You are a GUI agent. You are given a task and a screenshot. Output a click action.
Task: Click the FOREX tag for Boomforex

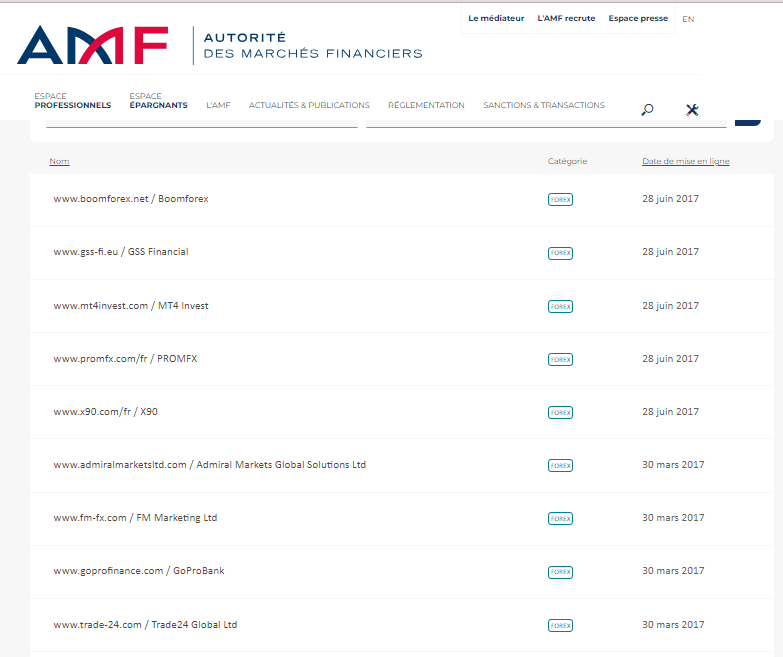click(x=560, y=199)
